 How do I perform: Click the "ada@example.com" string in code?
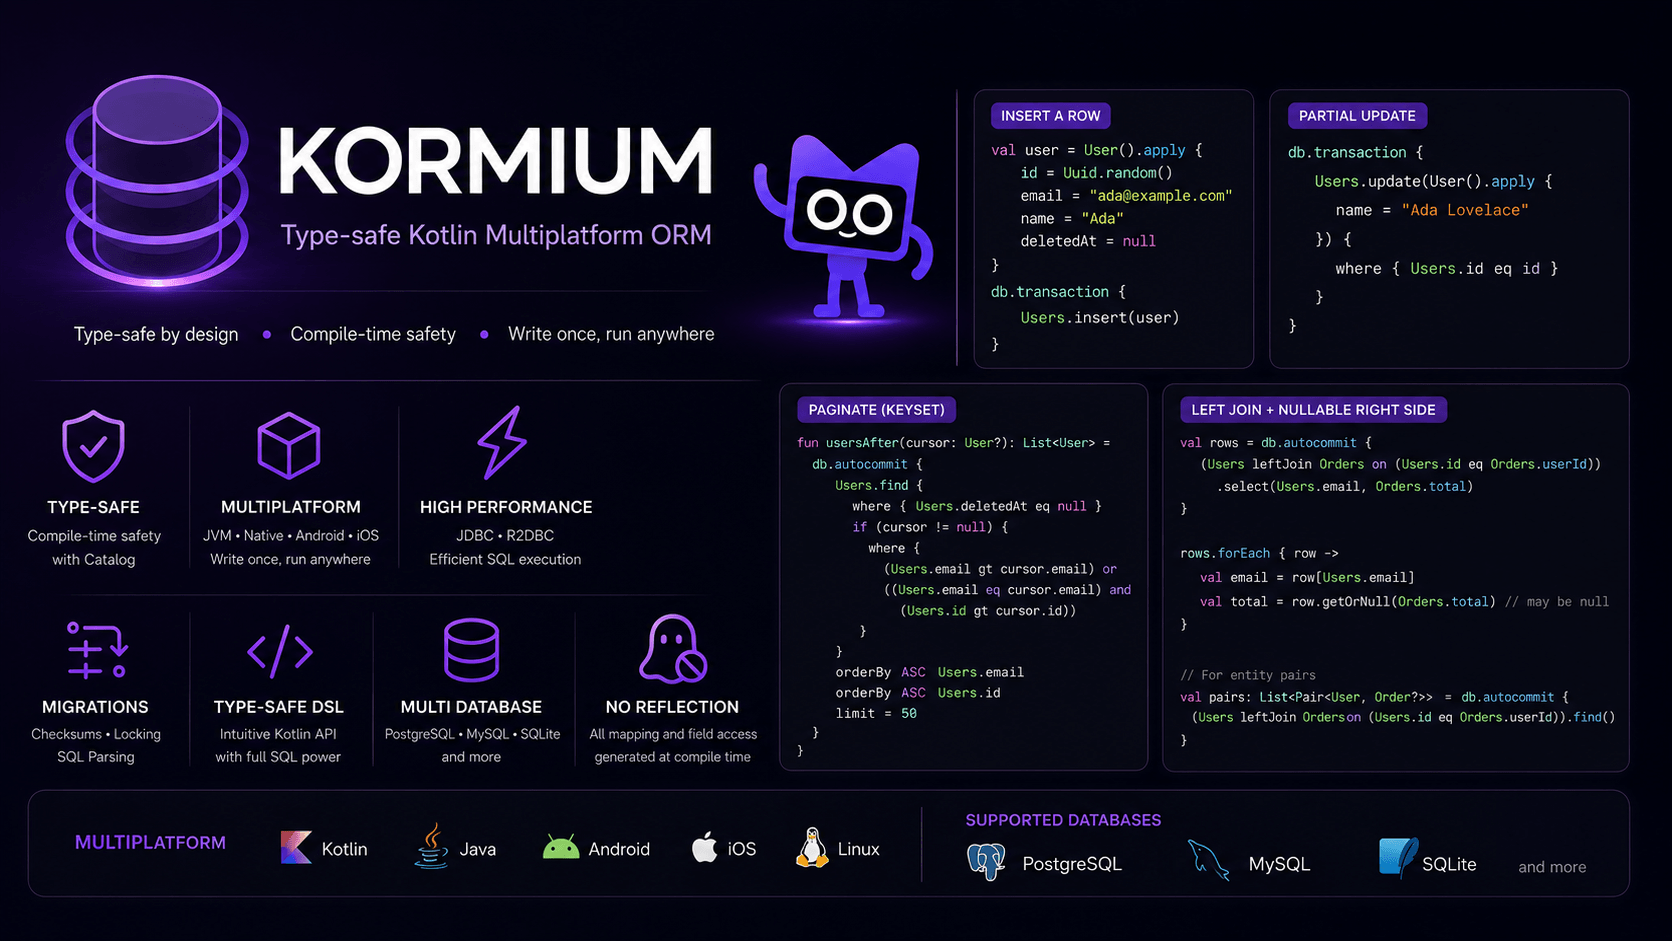pyautogui.click(x=1161, y=196)
